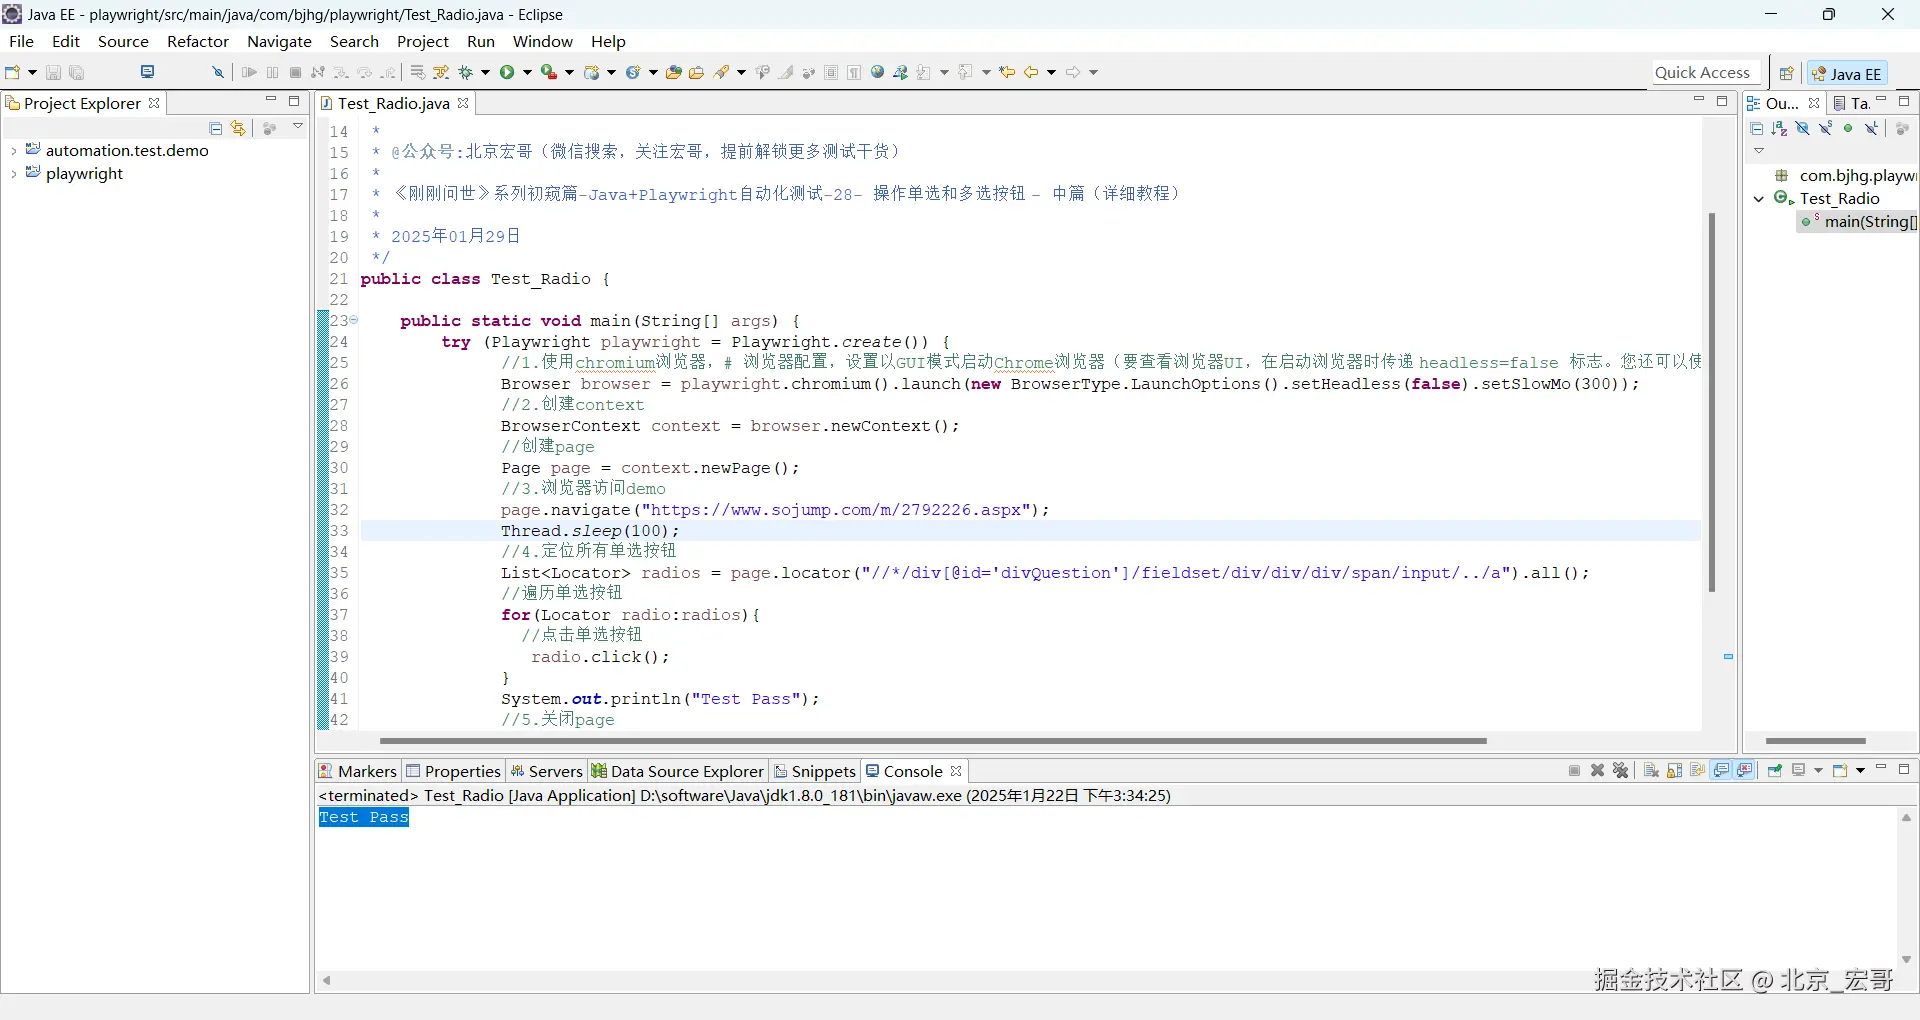Toggle Link with Editor in Project Explorer
The image size is (1920, 1020).
click(238, 128)
